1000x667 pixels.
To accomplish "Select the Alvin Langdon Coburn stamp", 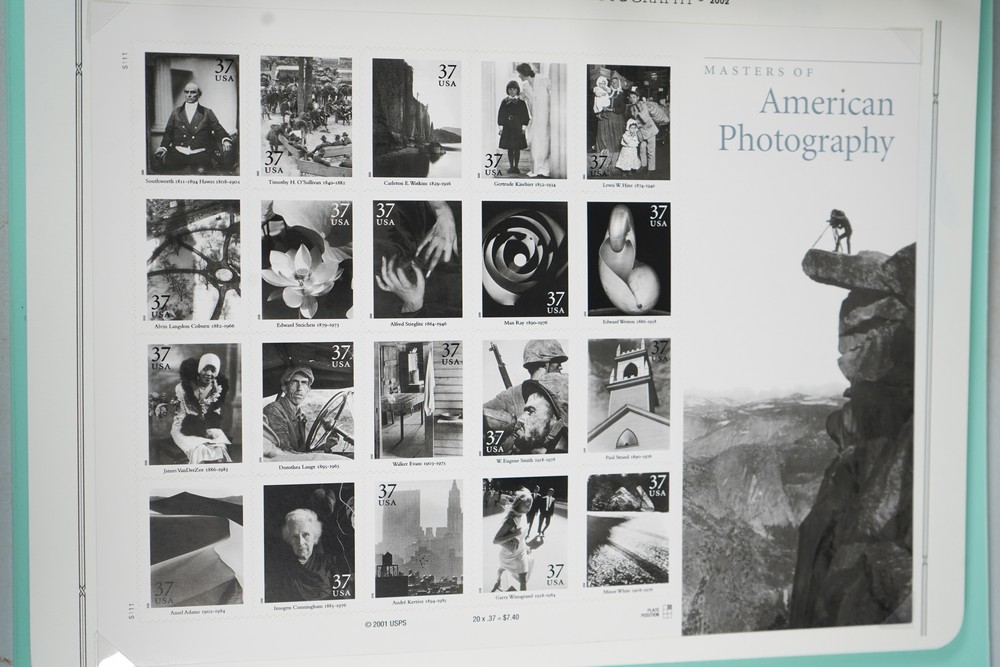I will click(193, 259).
